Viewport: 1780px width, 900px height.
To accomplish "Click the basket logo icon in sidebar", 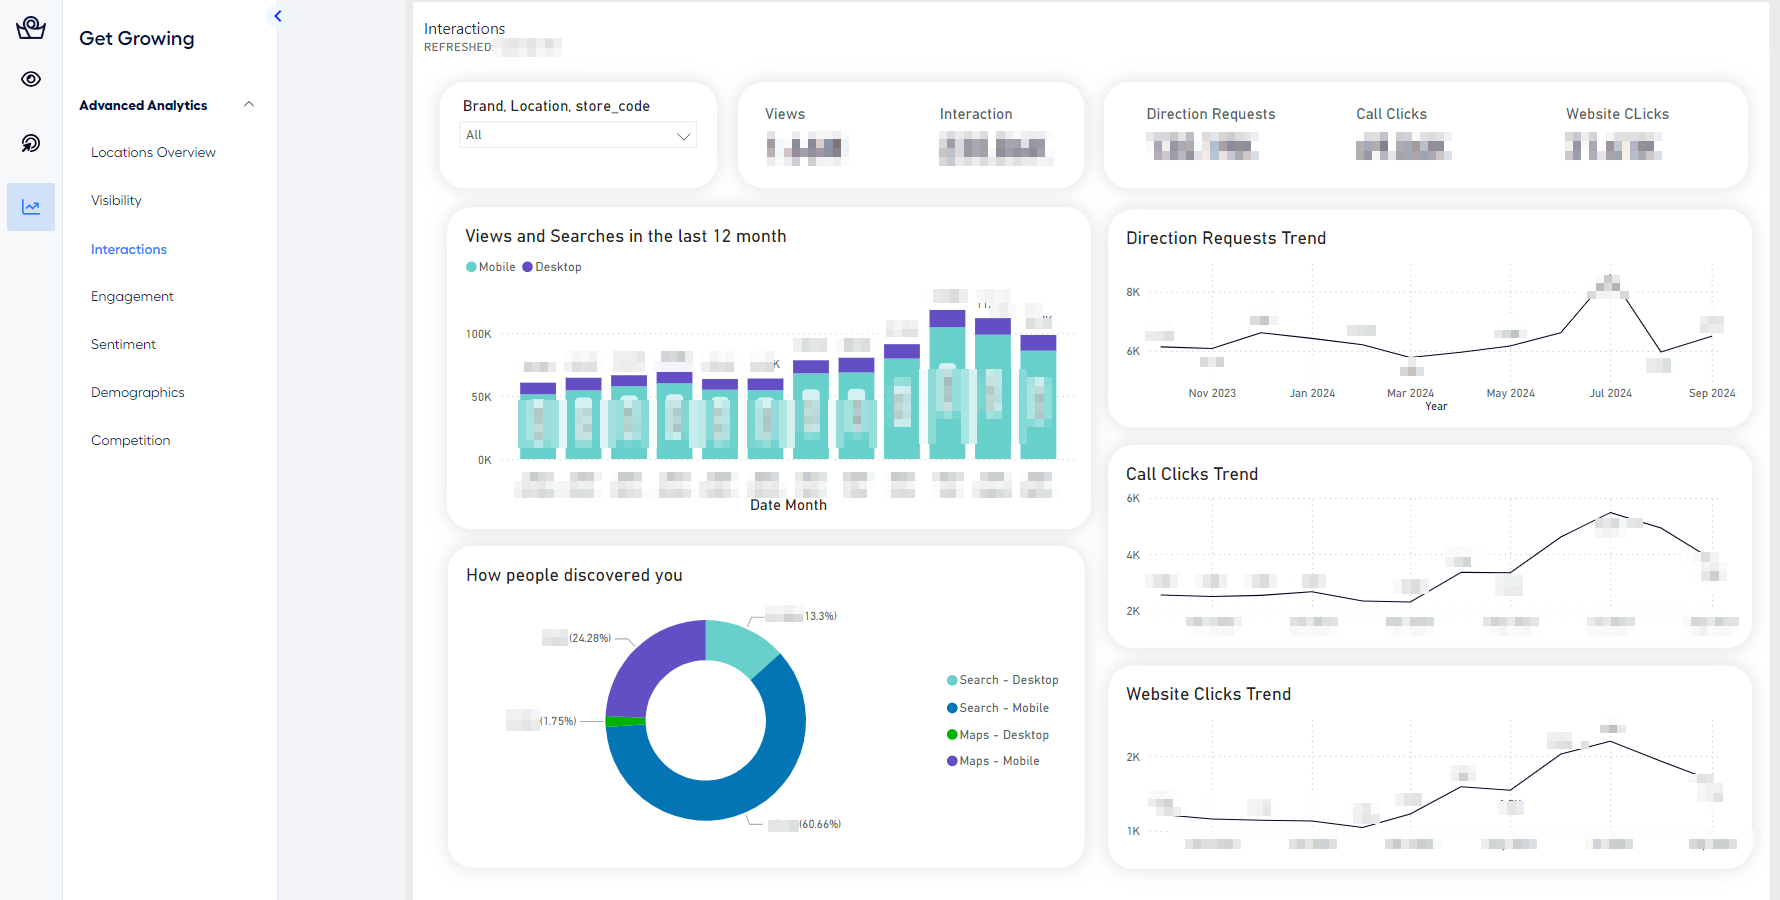I will pos(31,27).
